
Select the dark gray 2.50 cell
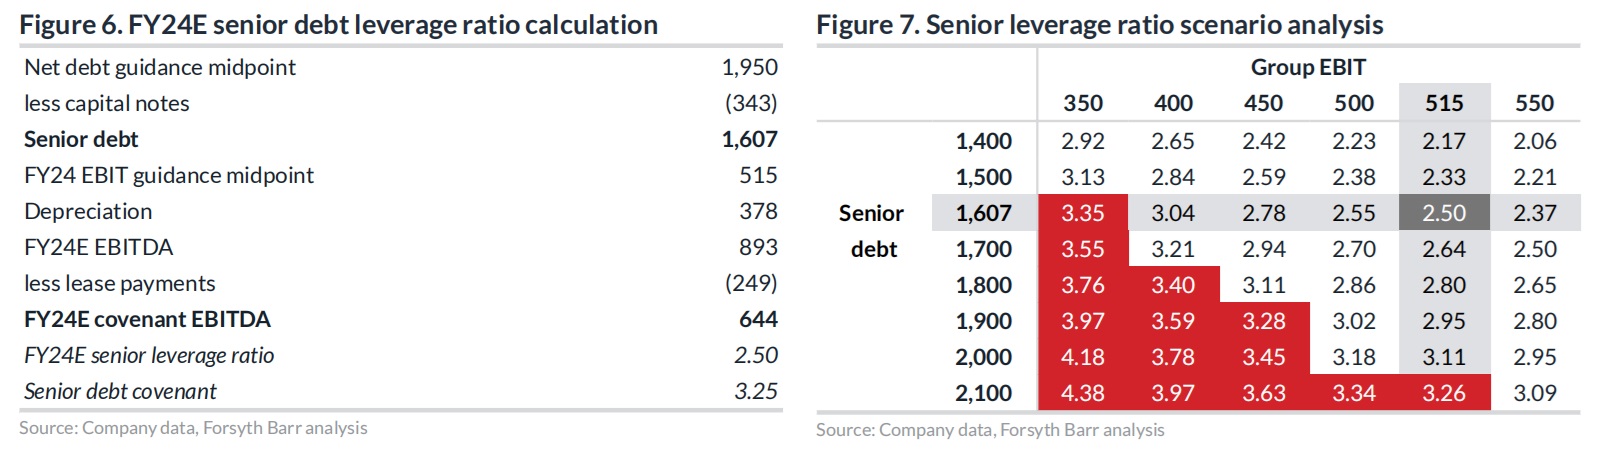[x=1444, y=213]
